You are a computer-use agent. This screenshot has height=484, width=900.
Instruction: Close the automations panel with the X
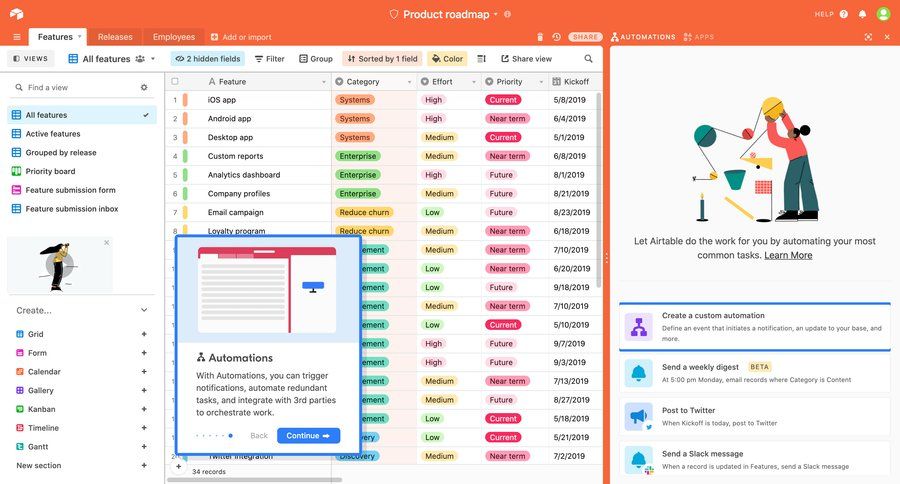[x=887, y=37]
